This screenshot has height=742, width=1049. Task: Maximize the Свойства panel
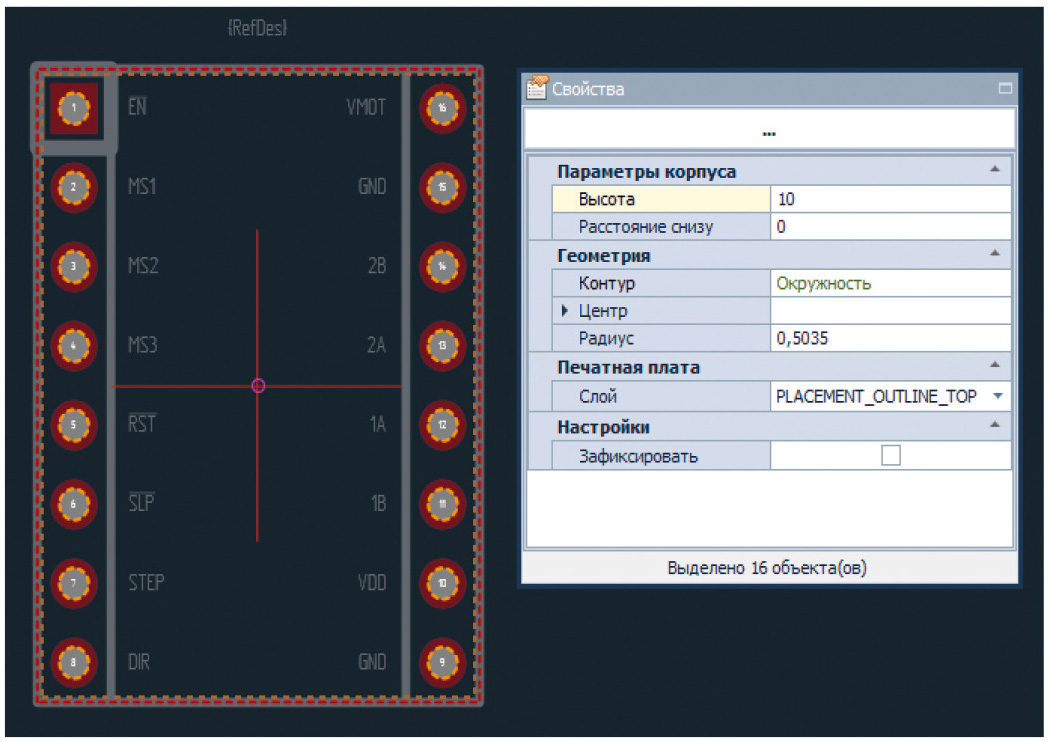coord(1004,88)
